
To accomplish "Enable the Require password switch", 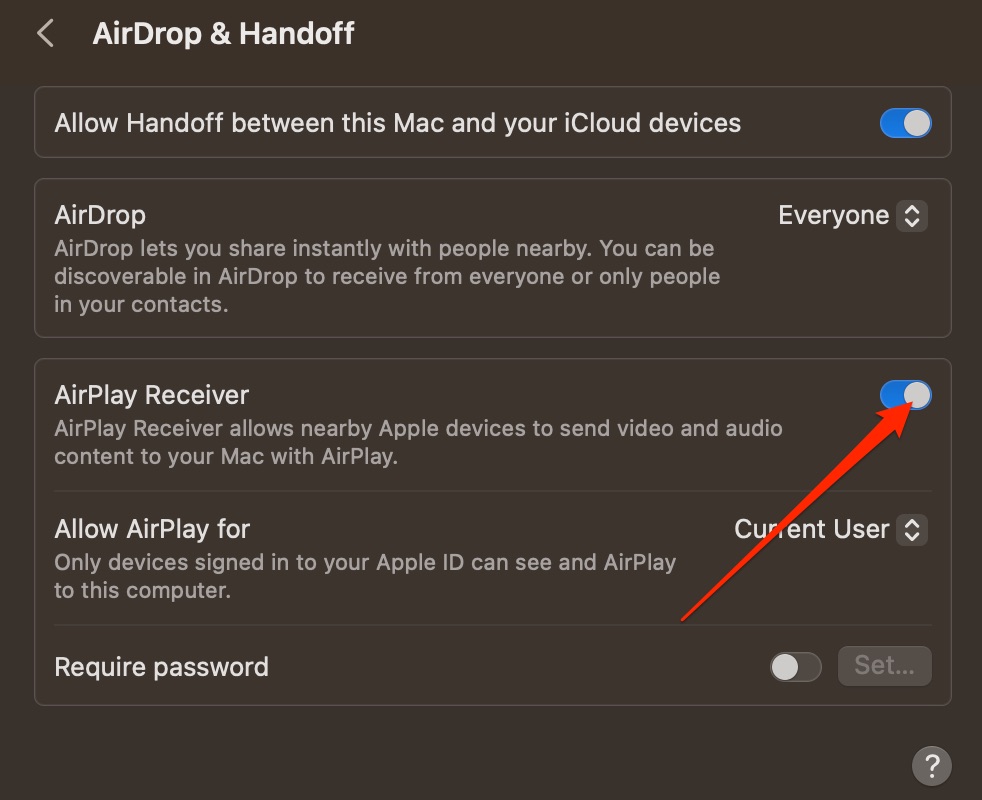I will point(795,667).
